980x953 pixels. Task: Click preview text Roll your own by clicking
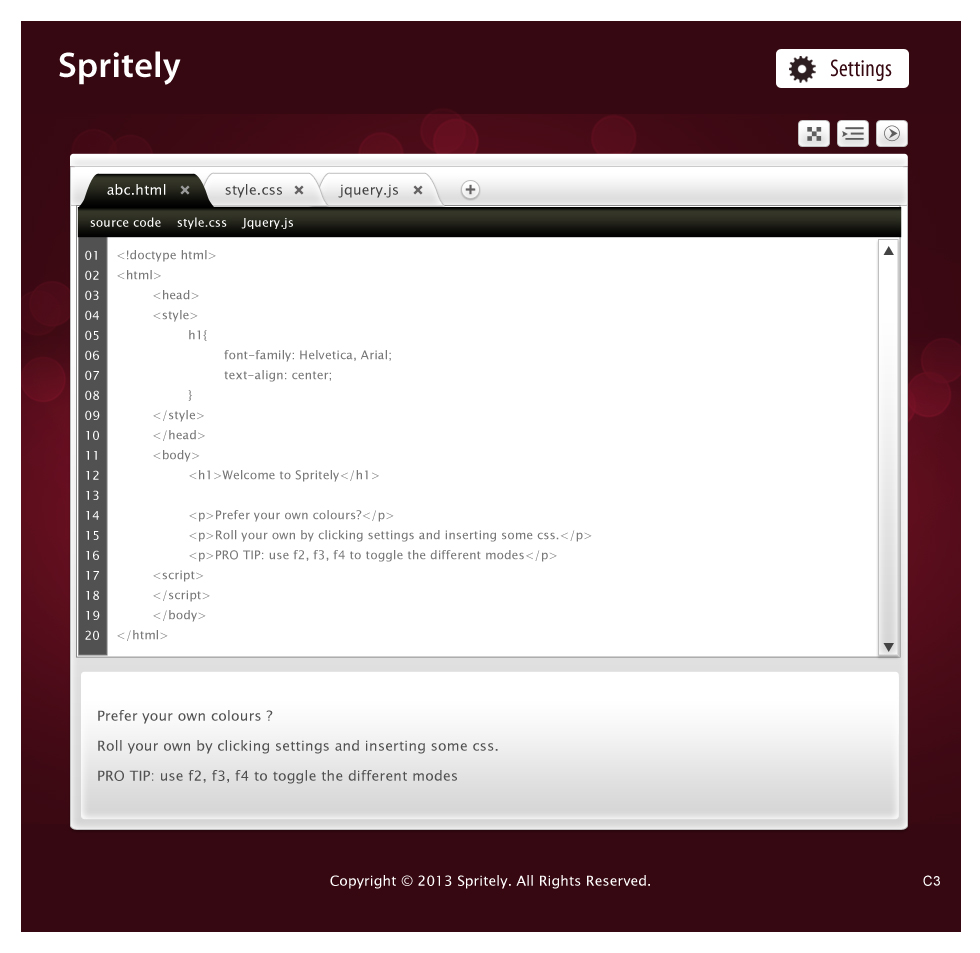[x=298, y=746]
